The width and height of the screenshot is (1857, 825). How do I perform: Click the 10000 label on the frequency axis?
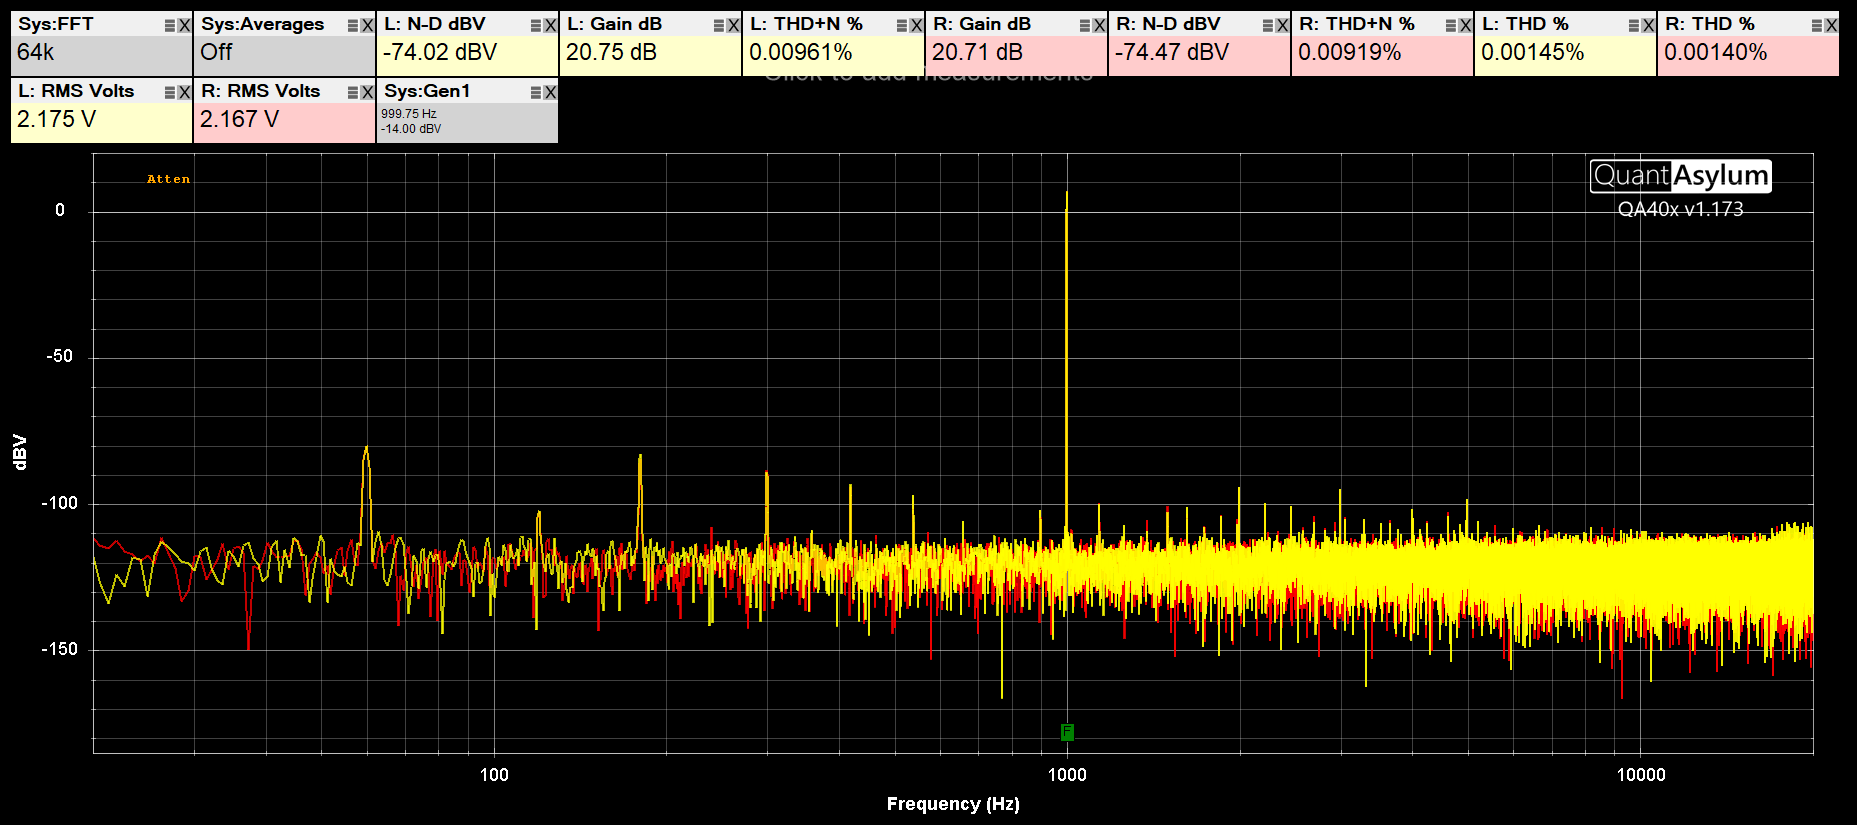click(x=1641, y=775)
